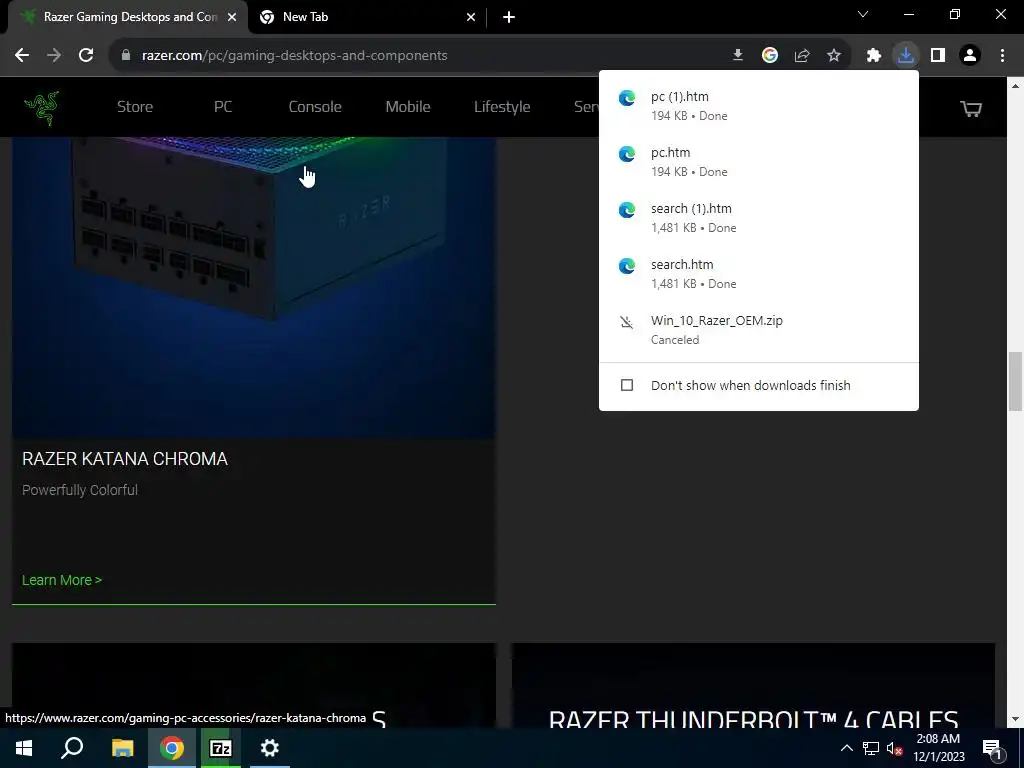Image resolution: width=1024 pixels, height=768 pixels.
Task: Open the PC menu
Action: coord(223,106)
